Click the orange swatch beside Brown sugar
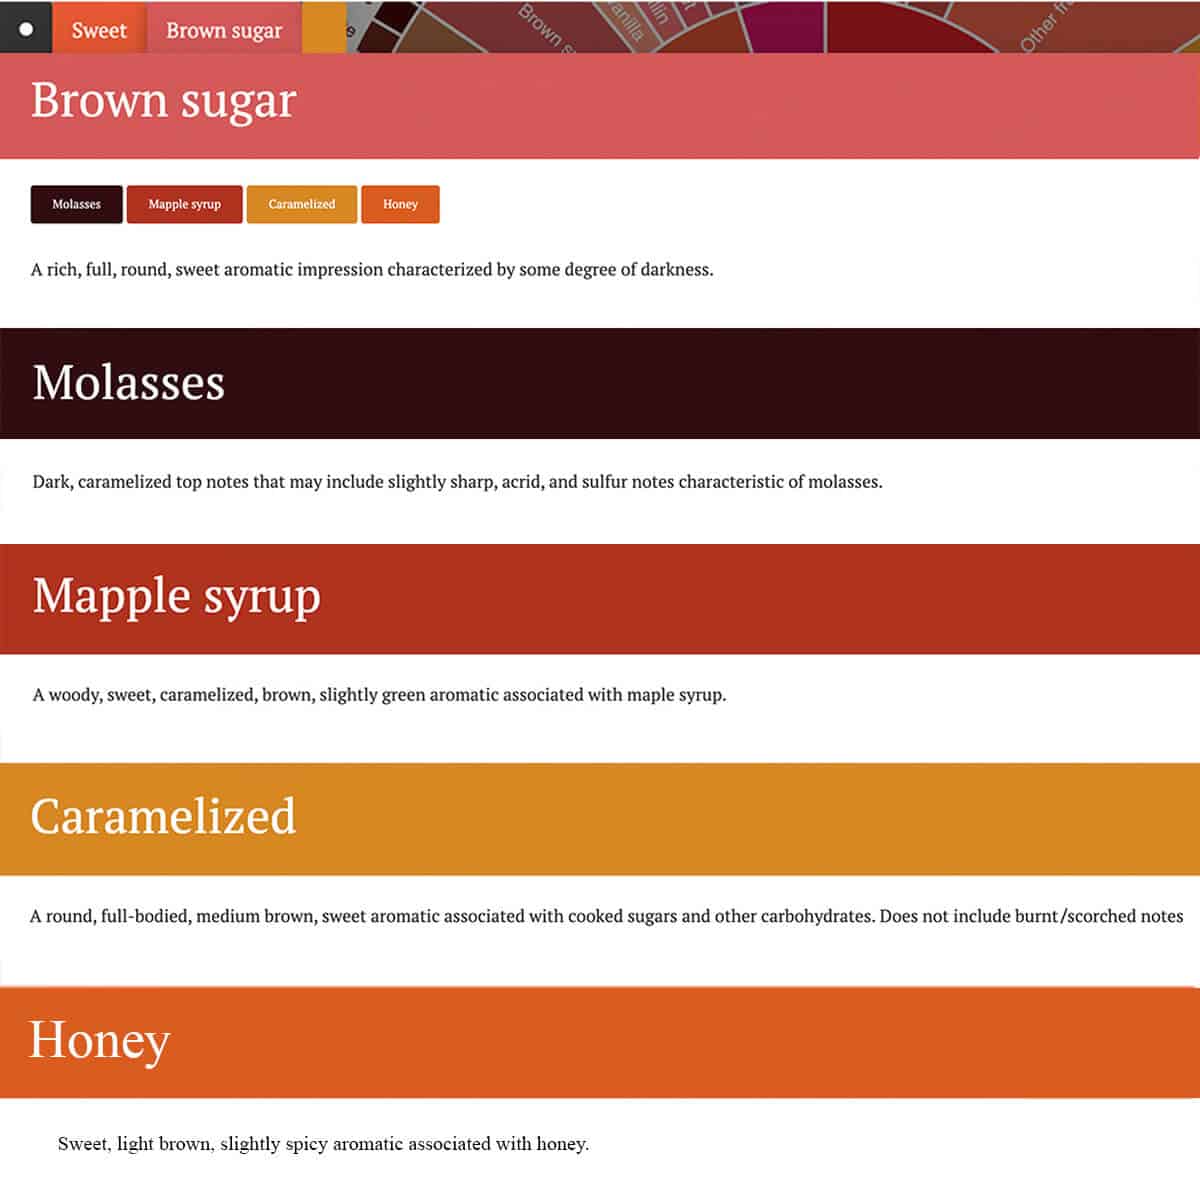This screenshot has height=1200, width=1200. [323, 28]
